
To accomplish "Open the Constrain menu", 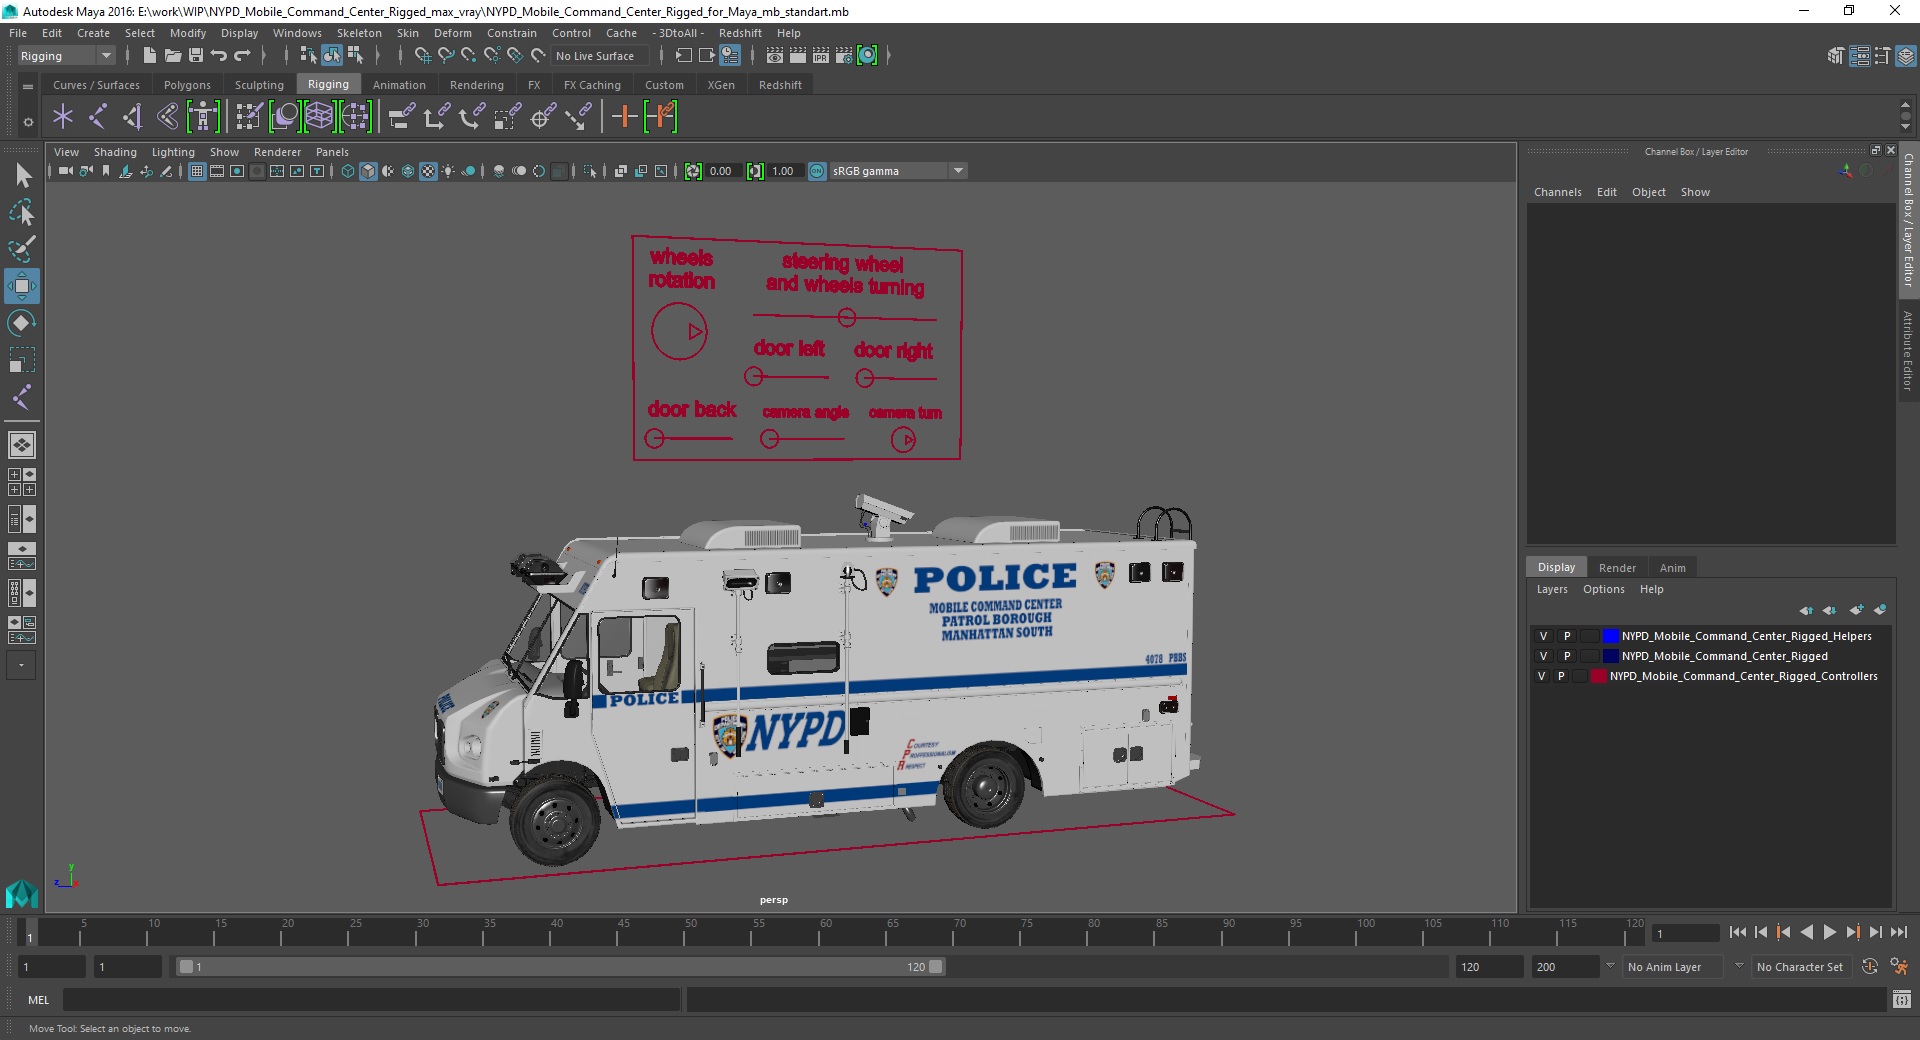I will coord(511,33).
